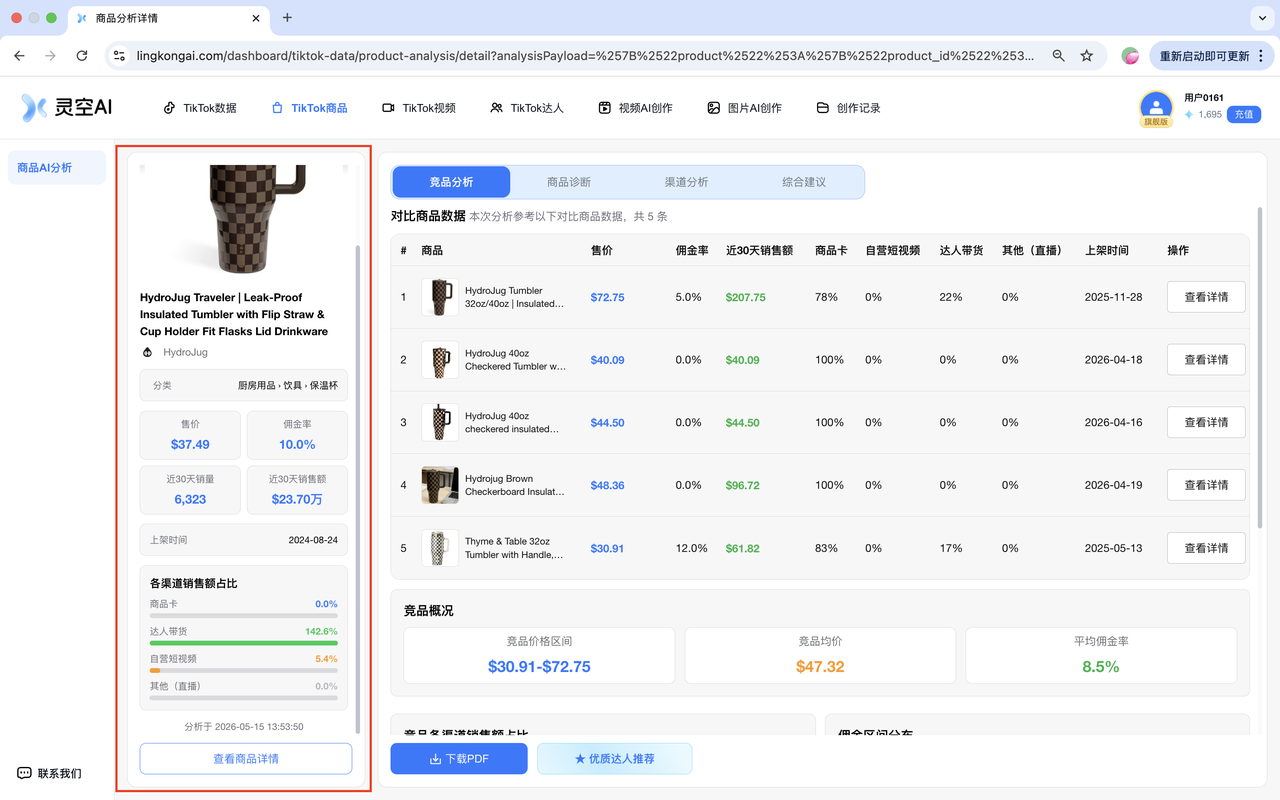Click the 2025-11-28 listing date
1280x800 pixels.
coord(1113,297)
